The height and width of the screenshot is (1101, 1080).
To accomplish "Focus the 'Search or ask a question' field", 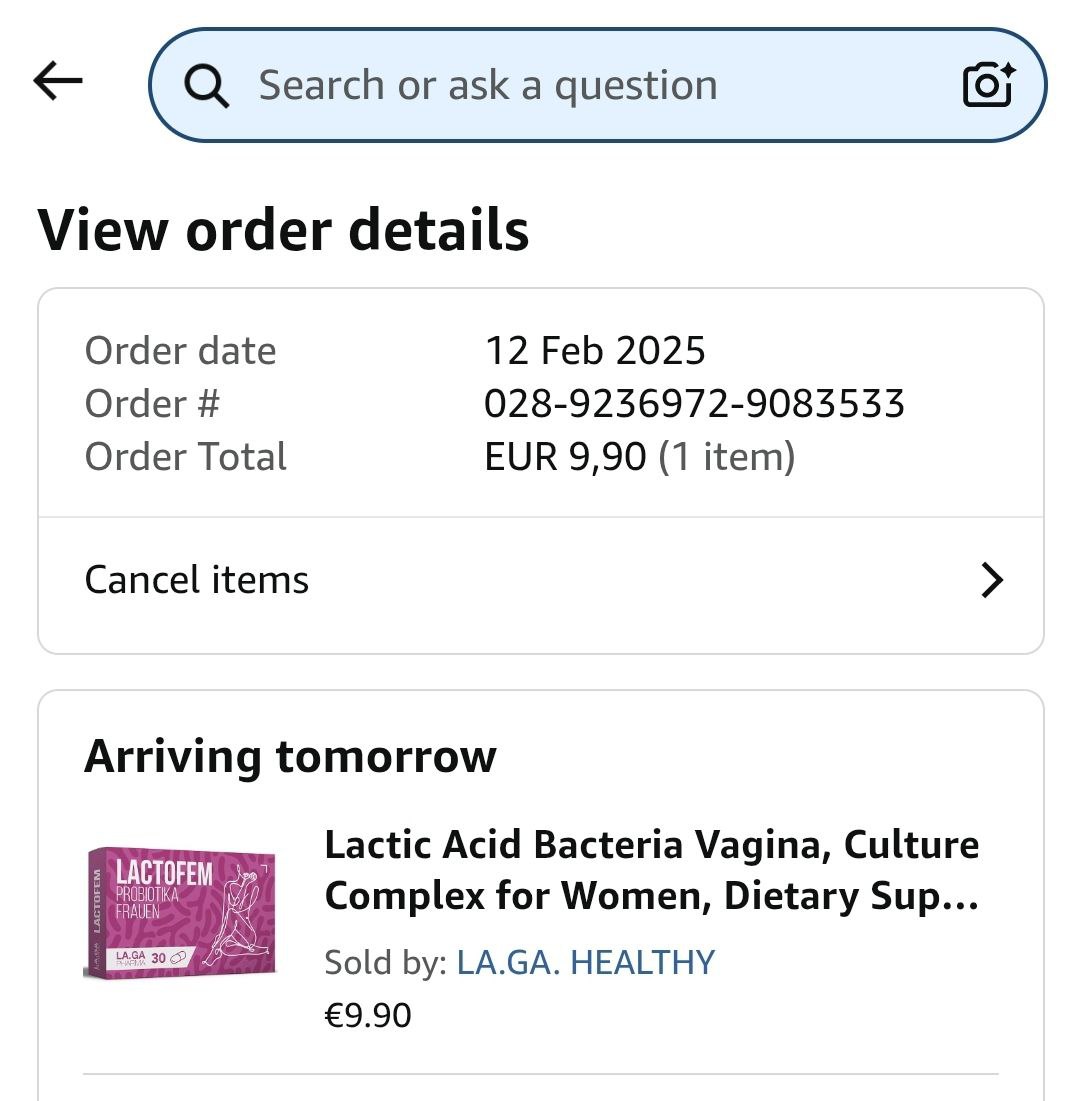I will pos(560,85).
